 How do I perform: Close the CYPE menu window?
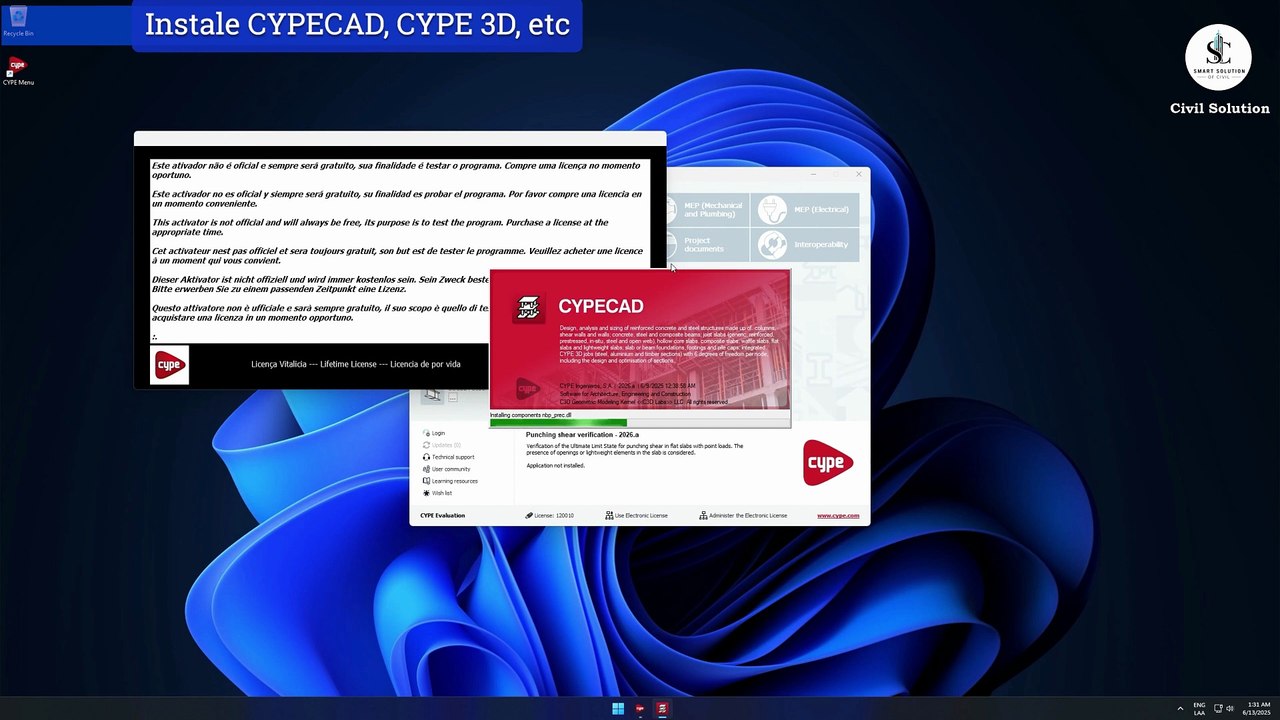tap(858, 175)
